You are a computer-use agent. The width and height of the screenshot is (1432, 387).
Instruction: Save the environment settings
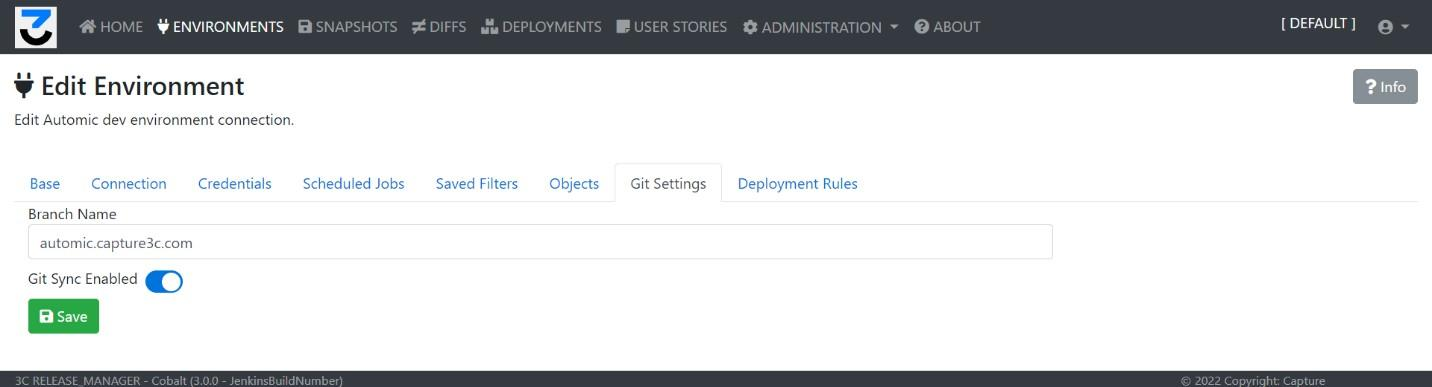click(63, 316)
